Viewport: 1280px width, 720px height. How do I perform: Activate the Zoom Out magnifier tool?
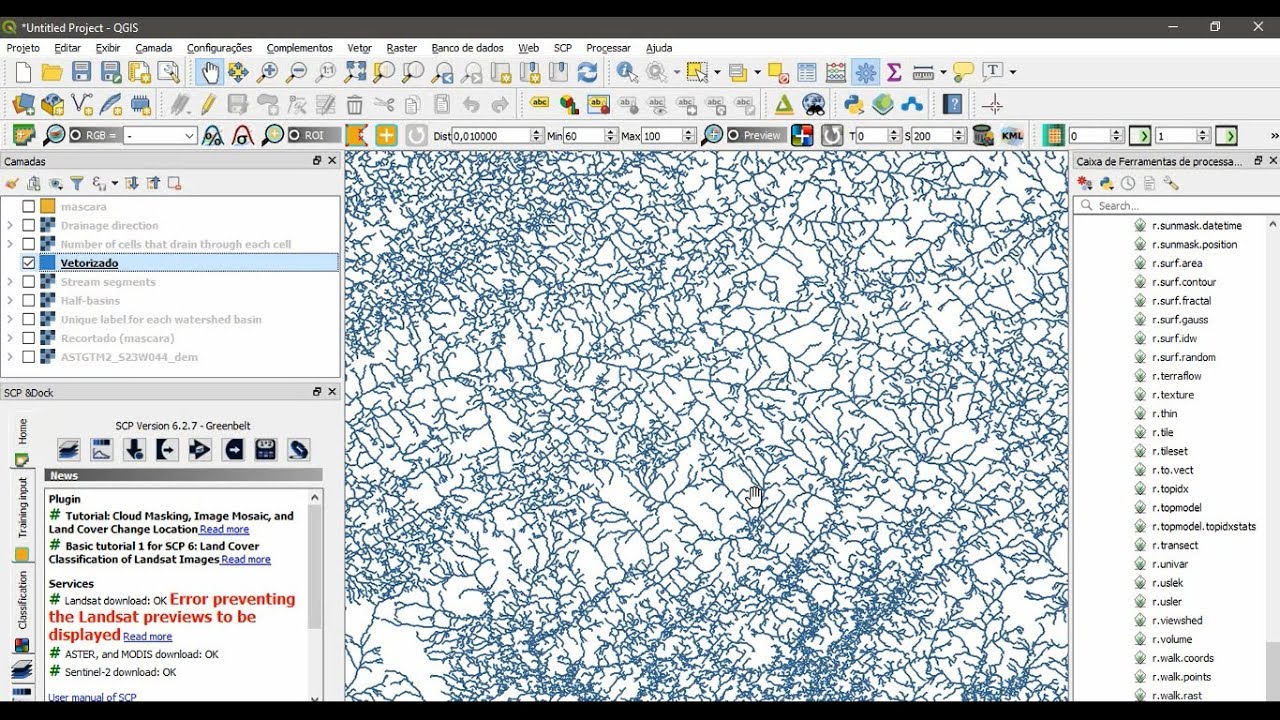click(296, 72)
